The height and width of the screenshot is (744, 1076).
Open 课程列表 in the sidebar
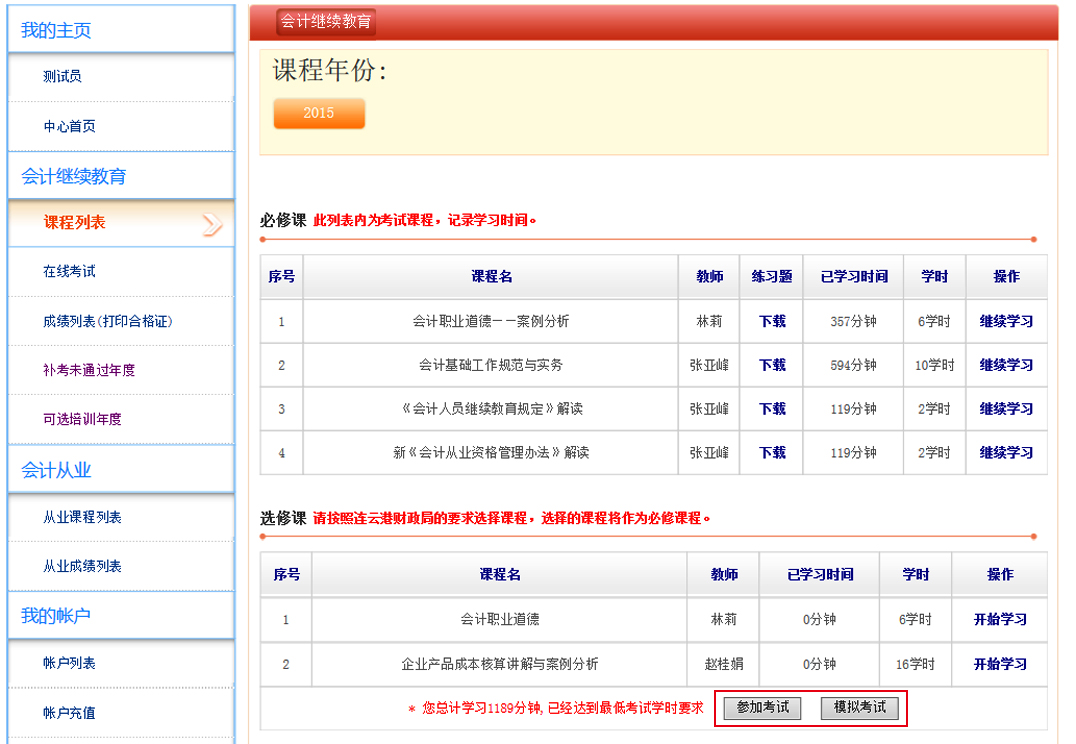[x=74, y=223]
